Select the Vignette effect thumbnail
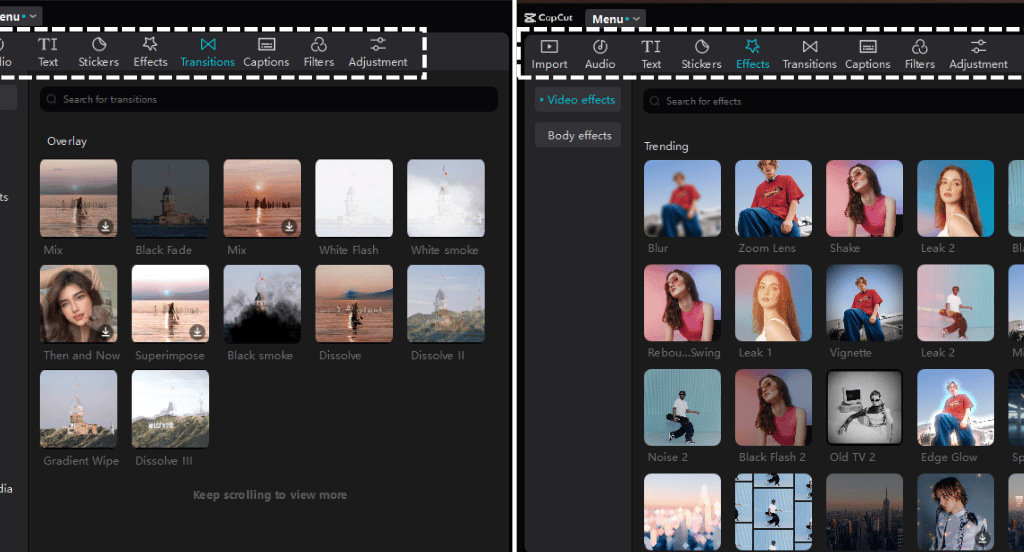Viewport: 1024px width, 552px height. (864, 302)
